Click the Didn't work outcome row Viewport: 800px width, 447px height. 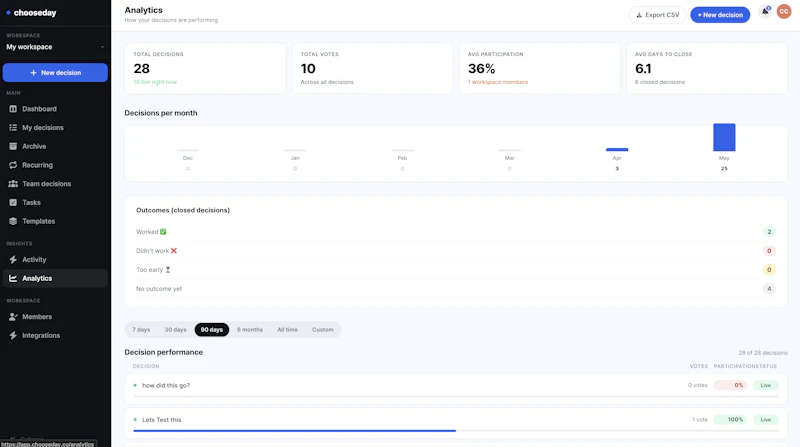456,251
